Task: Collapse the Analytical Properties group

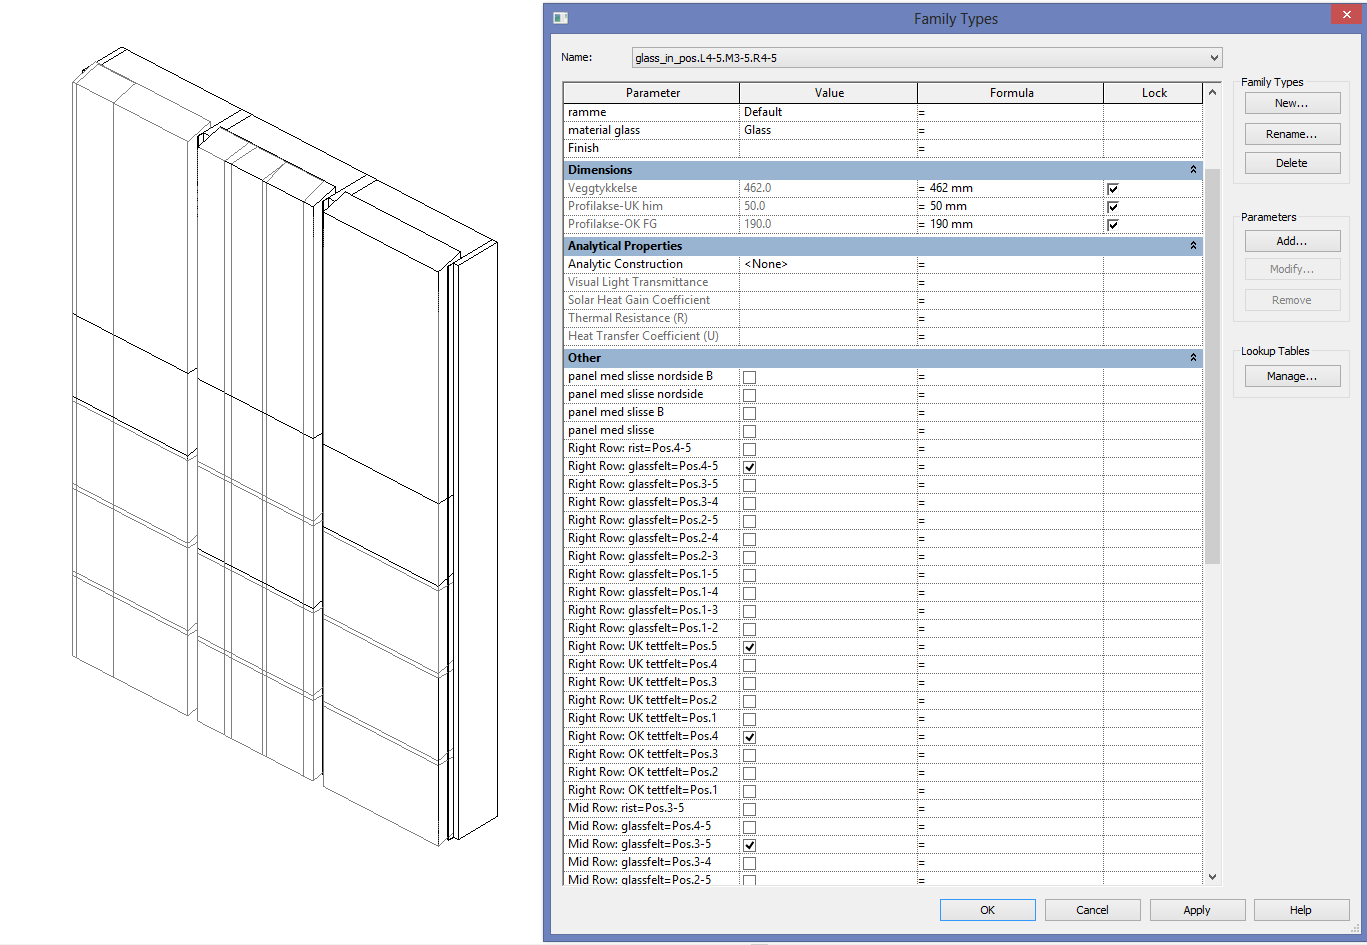Action: click(1193, 246)
